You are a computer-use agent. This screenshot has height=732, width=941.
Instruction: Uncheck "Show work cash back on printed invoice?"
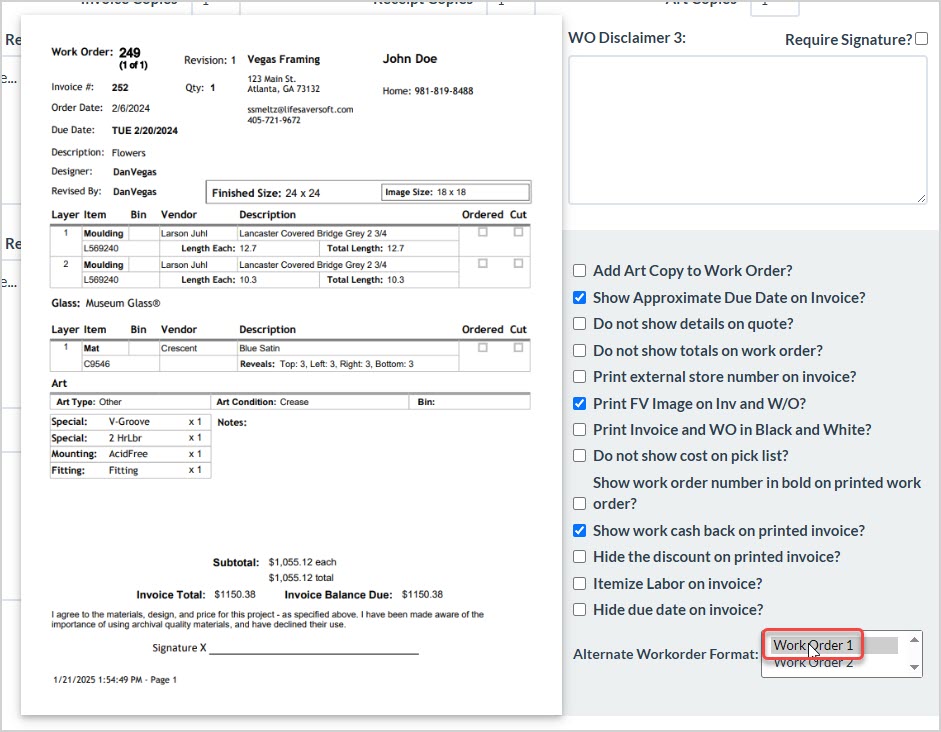(579, 531)
